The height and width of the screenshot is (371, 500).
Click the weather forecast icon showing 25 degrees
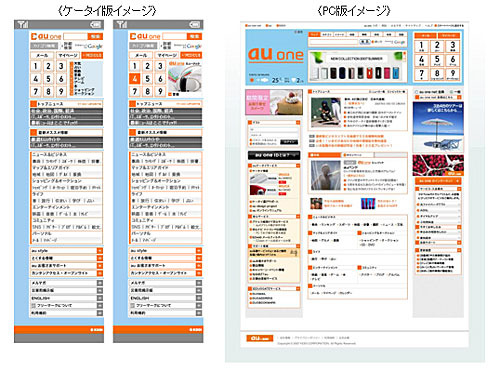(264, 80)
